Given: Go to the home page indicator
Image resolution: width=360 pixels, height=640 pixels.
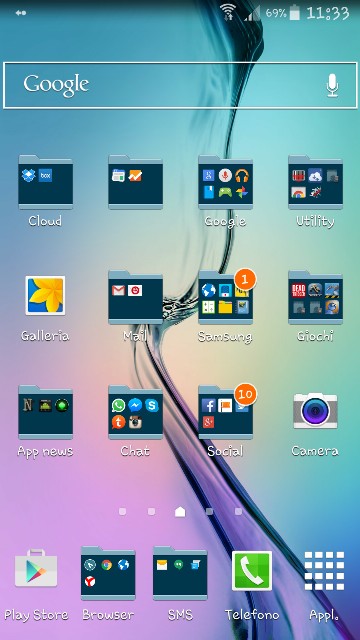Looking at the screenshot, I should click(x=180, y=511).
